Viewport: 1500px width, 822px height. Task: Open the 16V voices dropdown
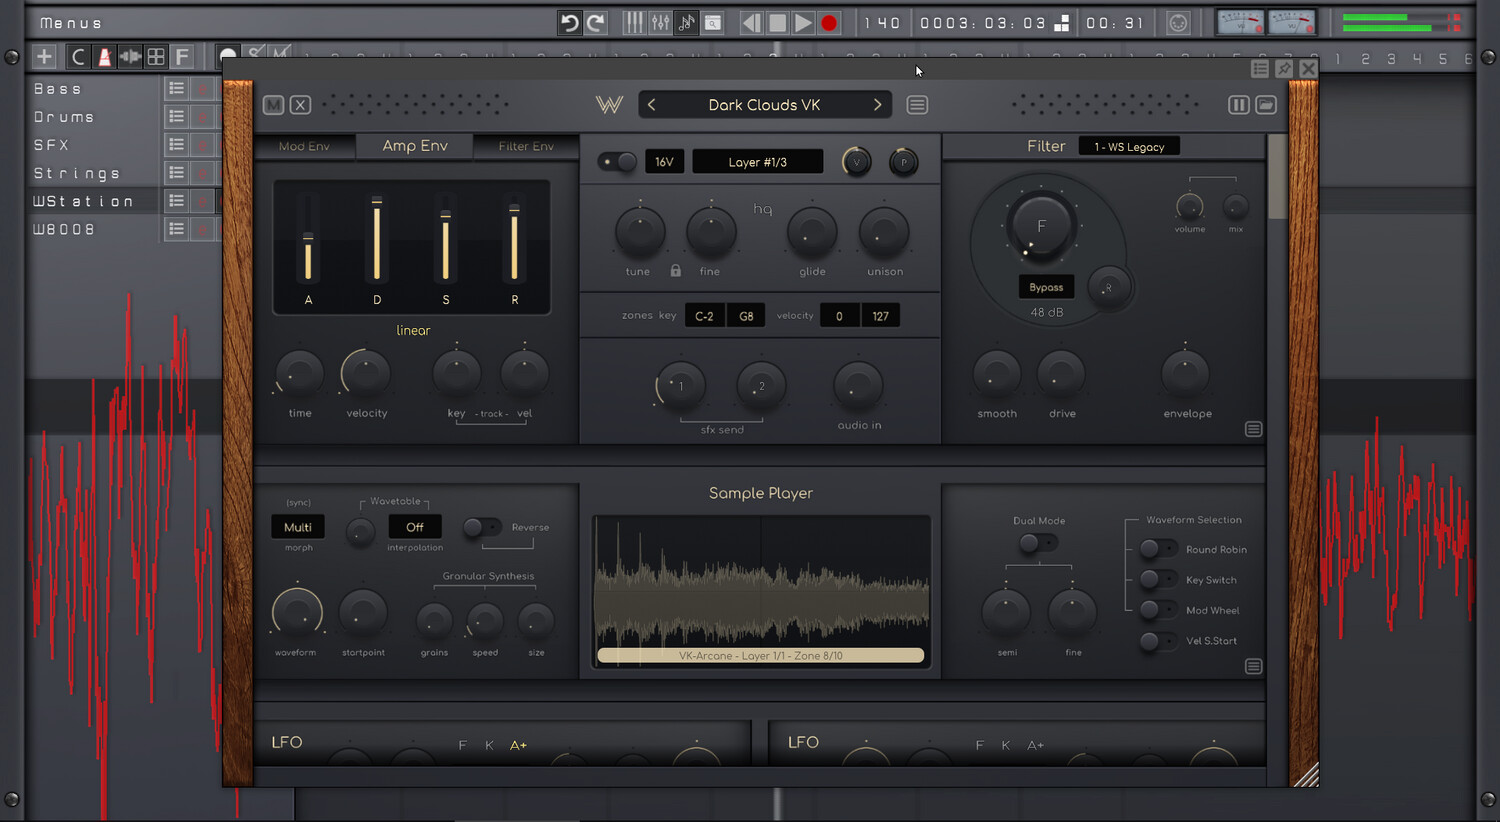pos(665,162)
